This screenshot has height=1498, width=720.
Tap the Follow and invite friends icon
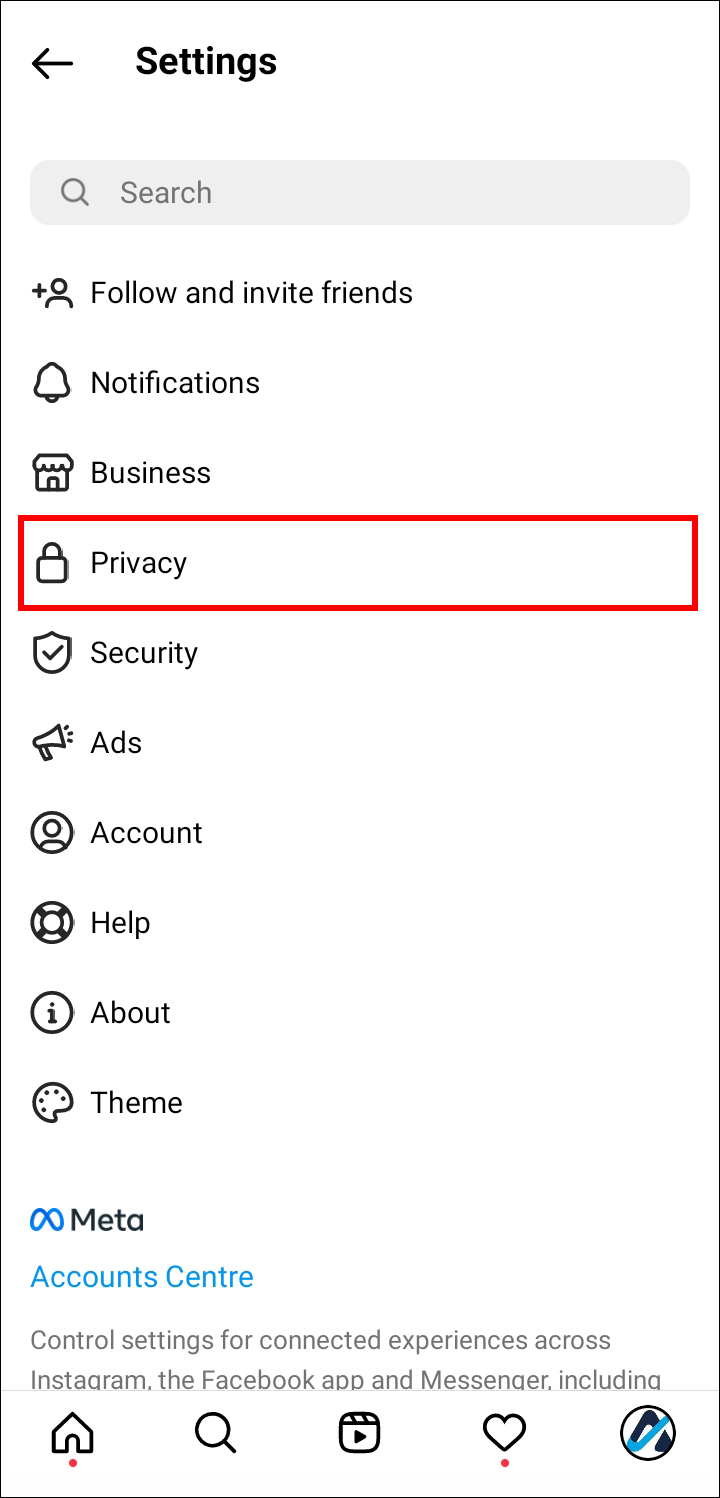pos(52,293)
